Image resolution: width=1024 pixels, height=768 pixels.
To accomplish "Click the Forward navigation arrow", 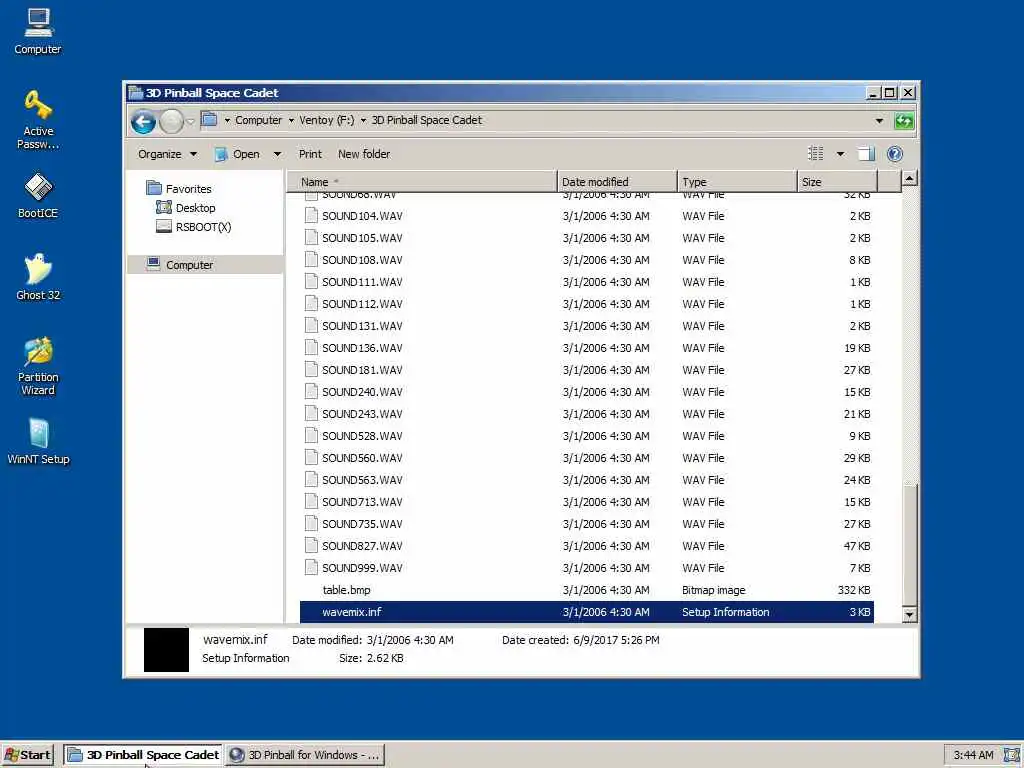I will pyautogui.click(x=171, y=121).
